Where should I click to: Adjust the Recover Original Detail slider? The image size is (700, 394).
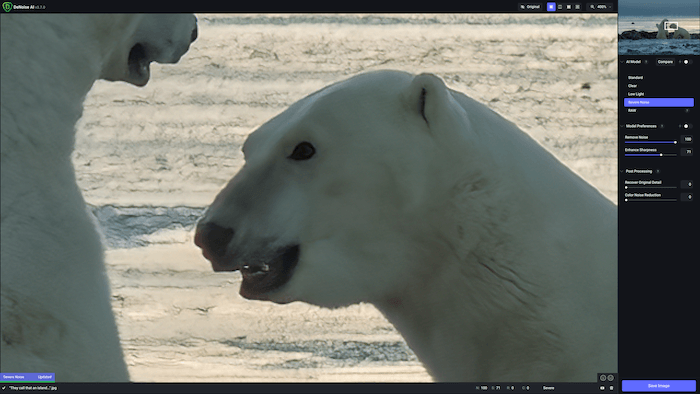(x=650, y=187)
